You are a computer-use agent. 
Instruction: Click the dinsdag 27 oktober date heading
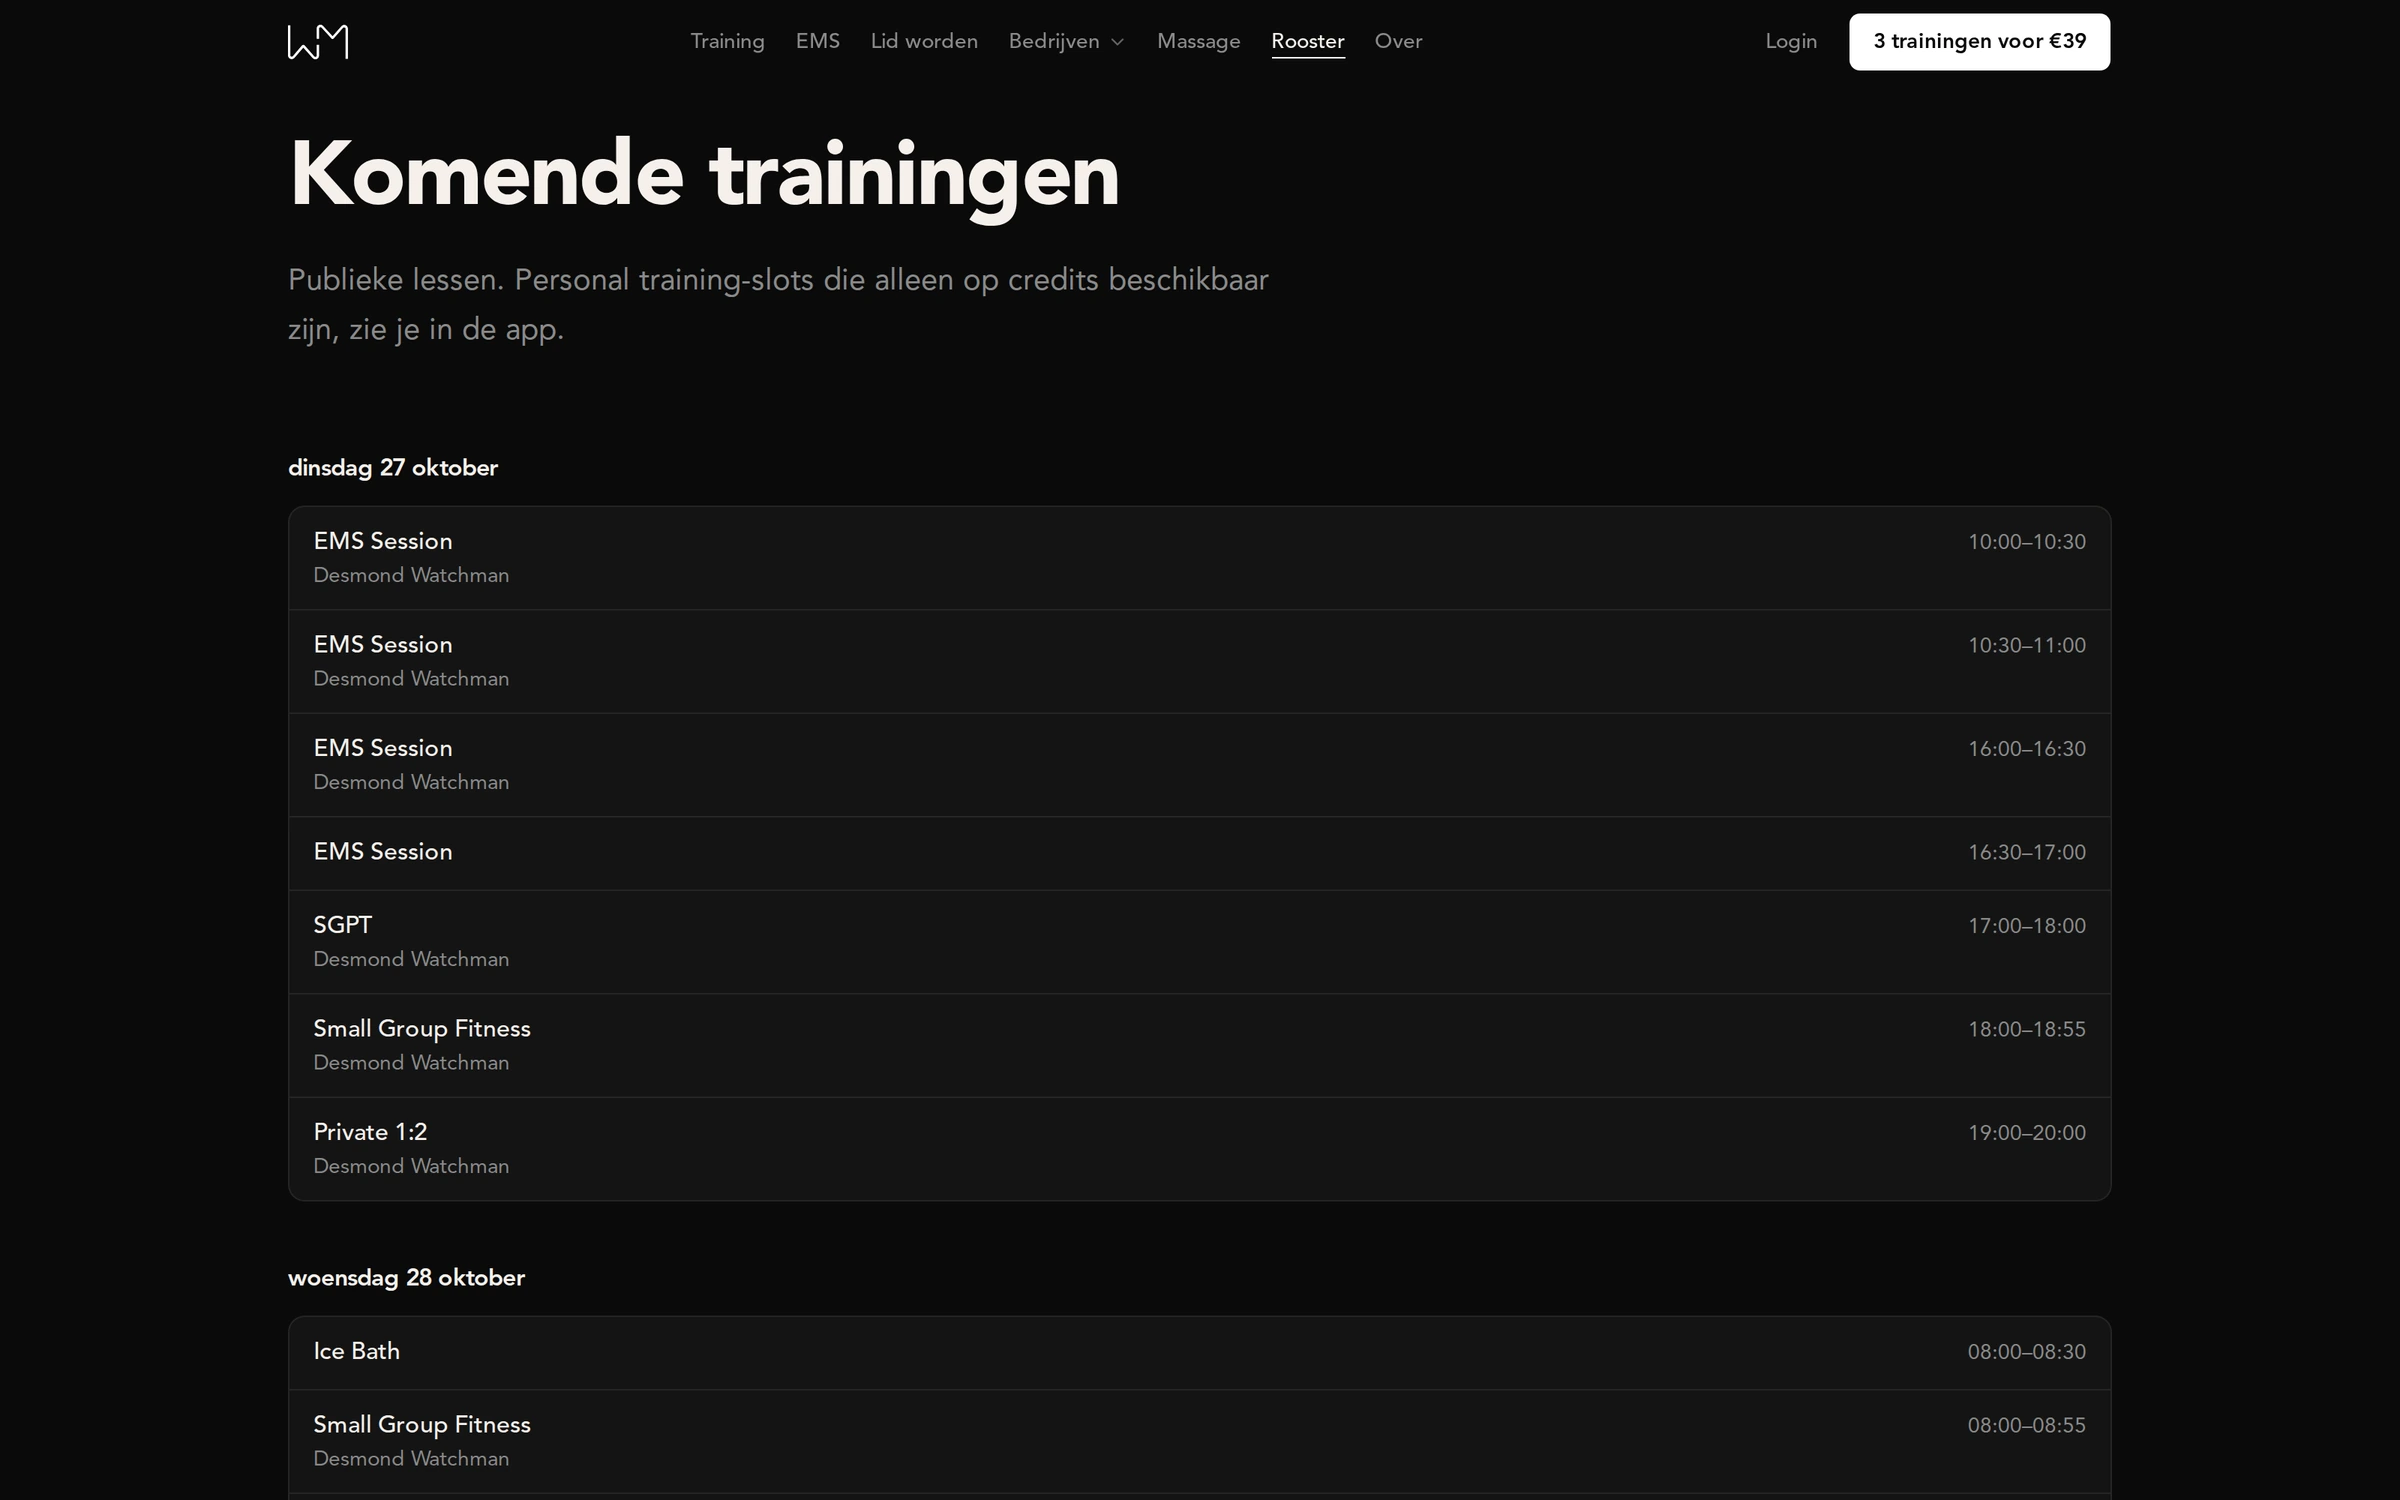(393, 467)
